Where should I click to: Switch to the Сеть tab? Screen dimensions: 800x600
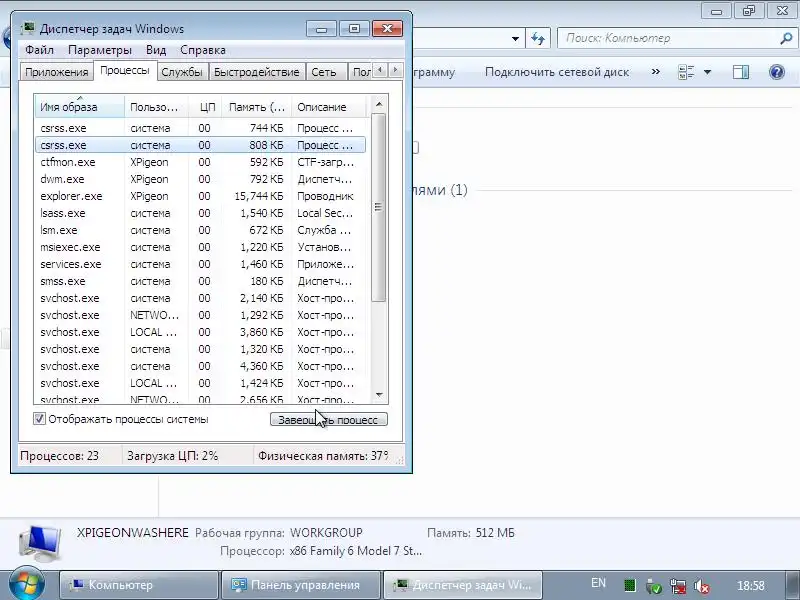(x=324, y=72)
